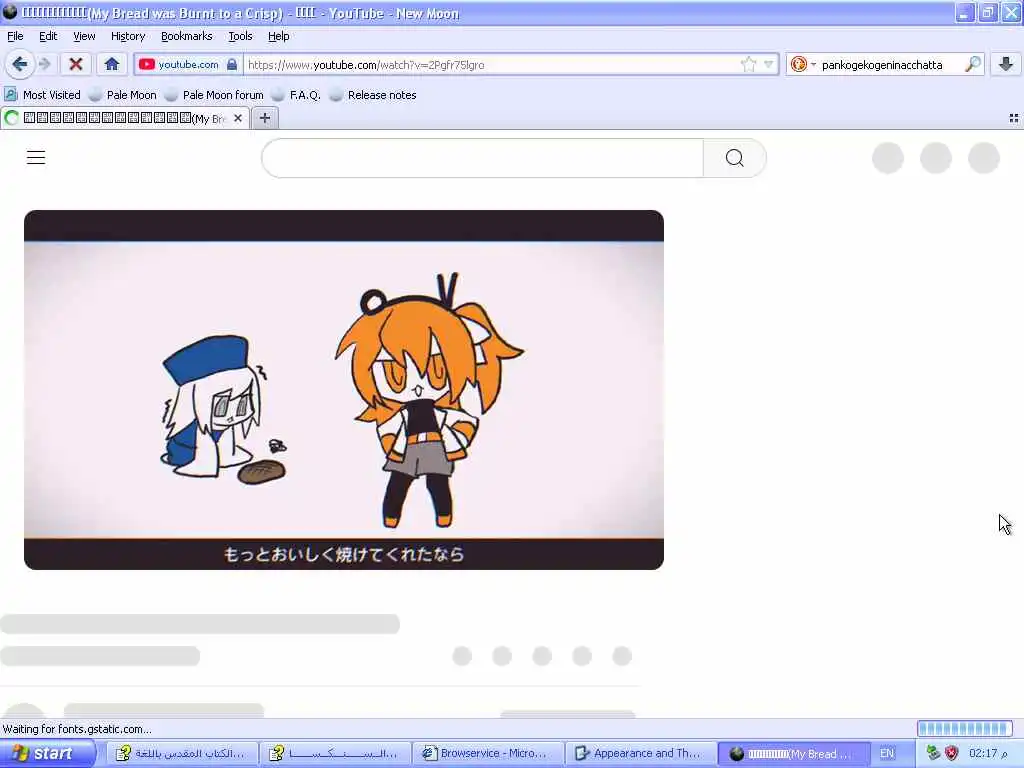
Task: Run search with the magnifier icon
Action: tap(973, 64)
